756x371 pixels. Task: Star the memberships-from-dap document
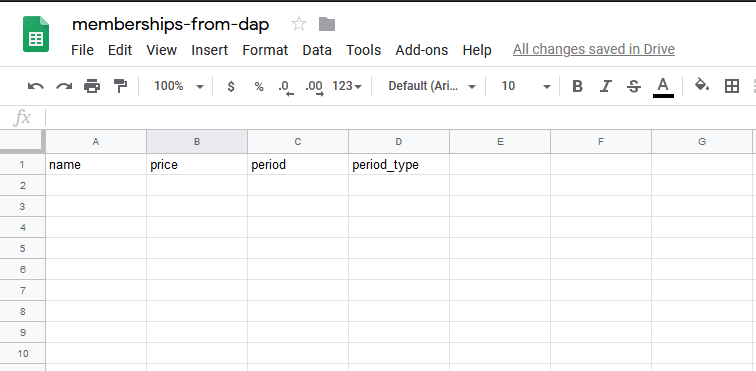[x=299, y=24]
